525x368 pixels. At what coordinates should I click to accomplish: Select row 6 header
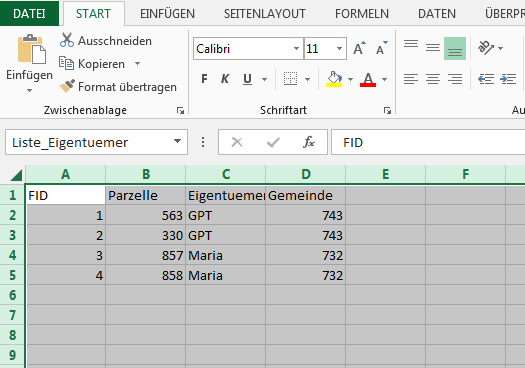(x=12, y=295)
